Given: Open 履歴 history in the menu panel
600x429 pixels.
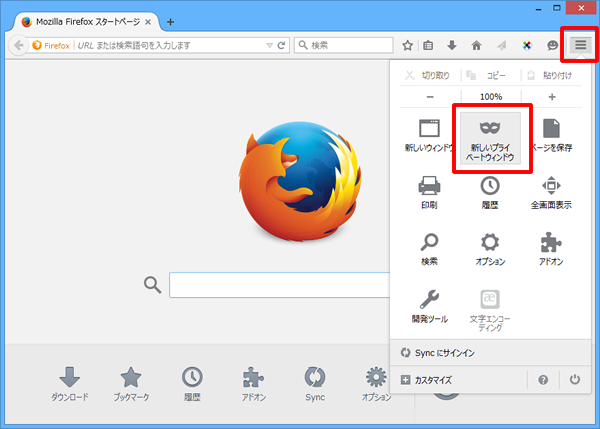Looking at the screenshot, I should pos(490,192).
